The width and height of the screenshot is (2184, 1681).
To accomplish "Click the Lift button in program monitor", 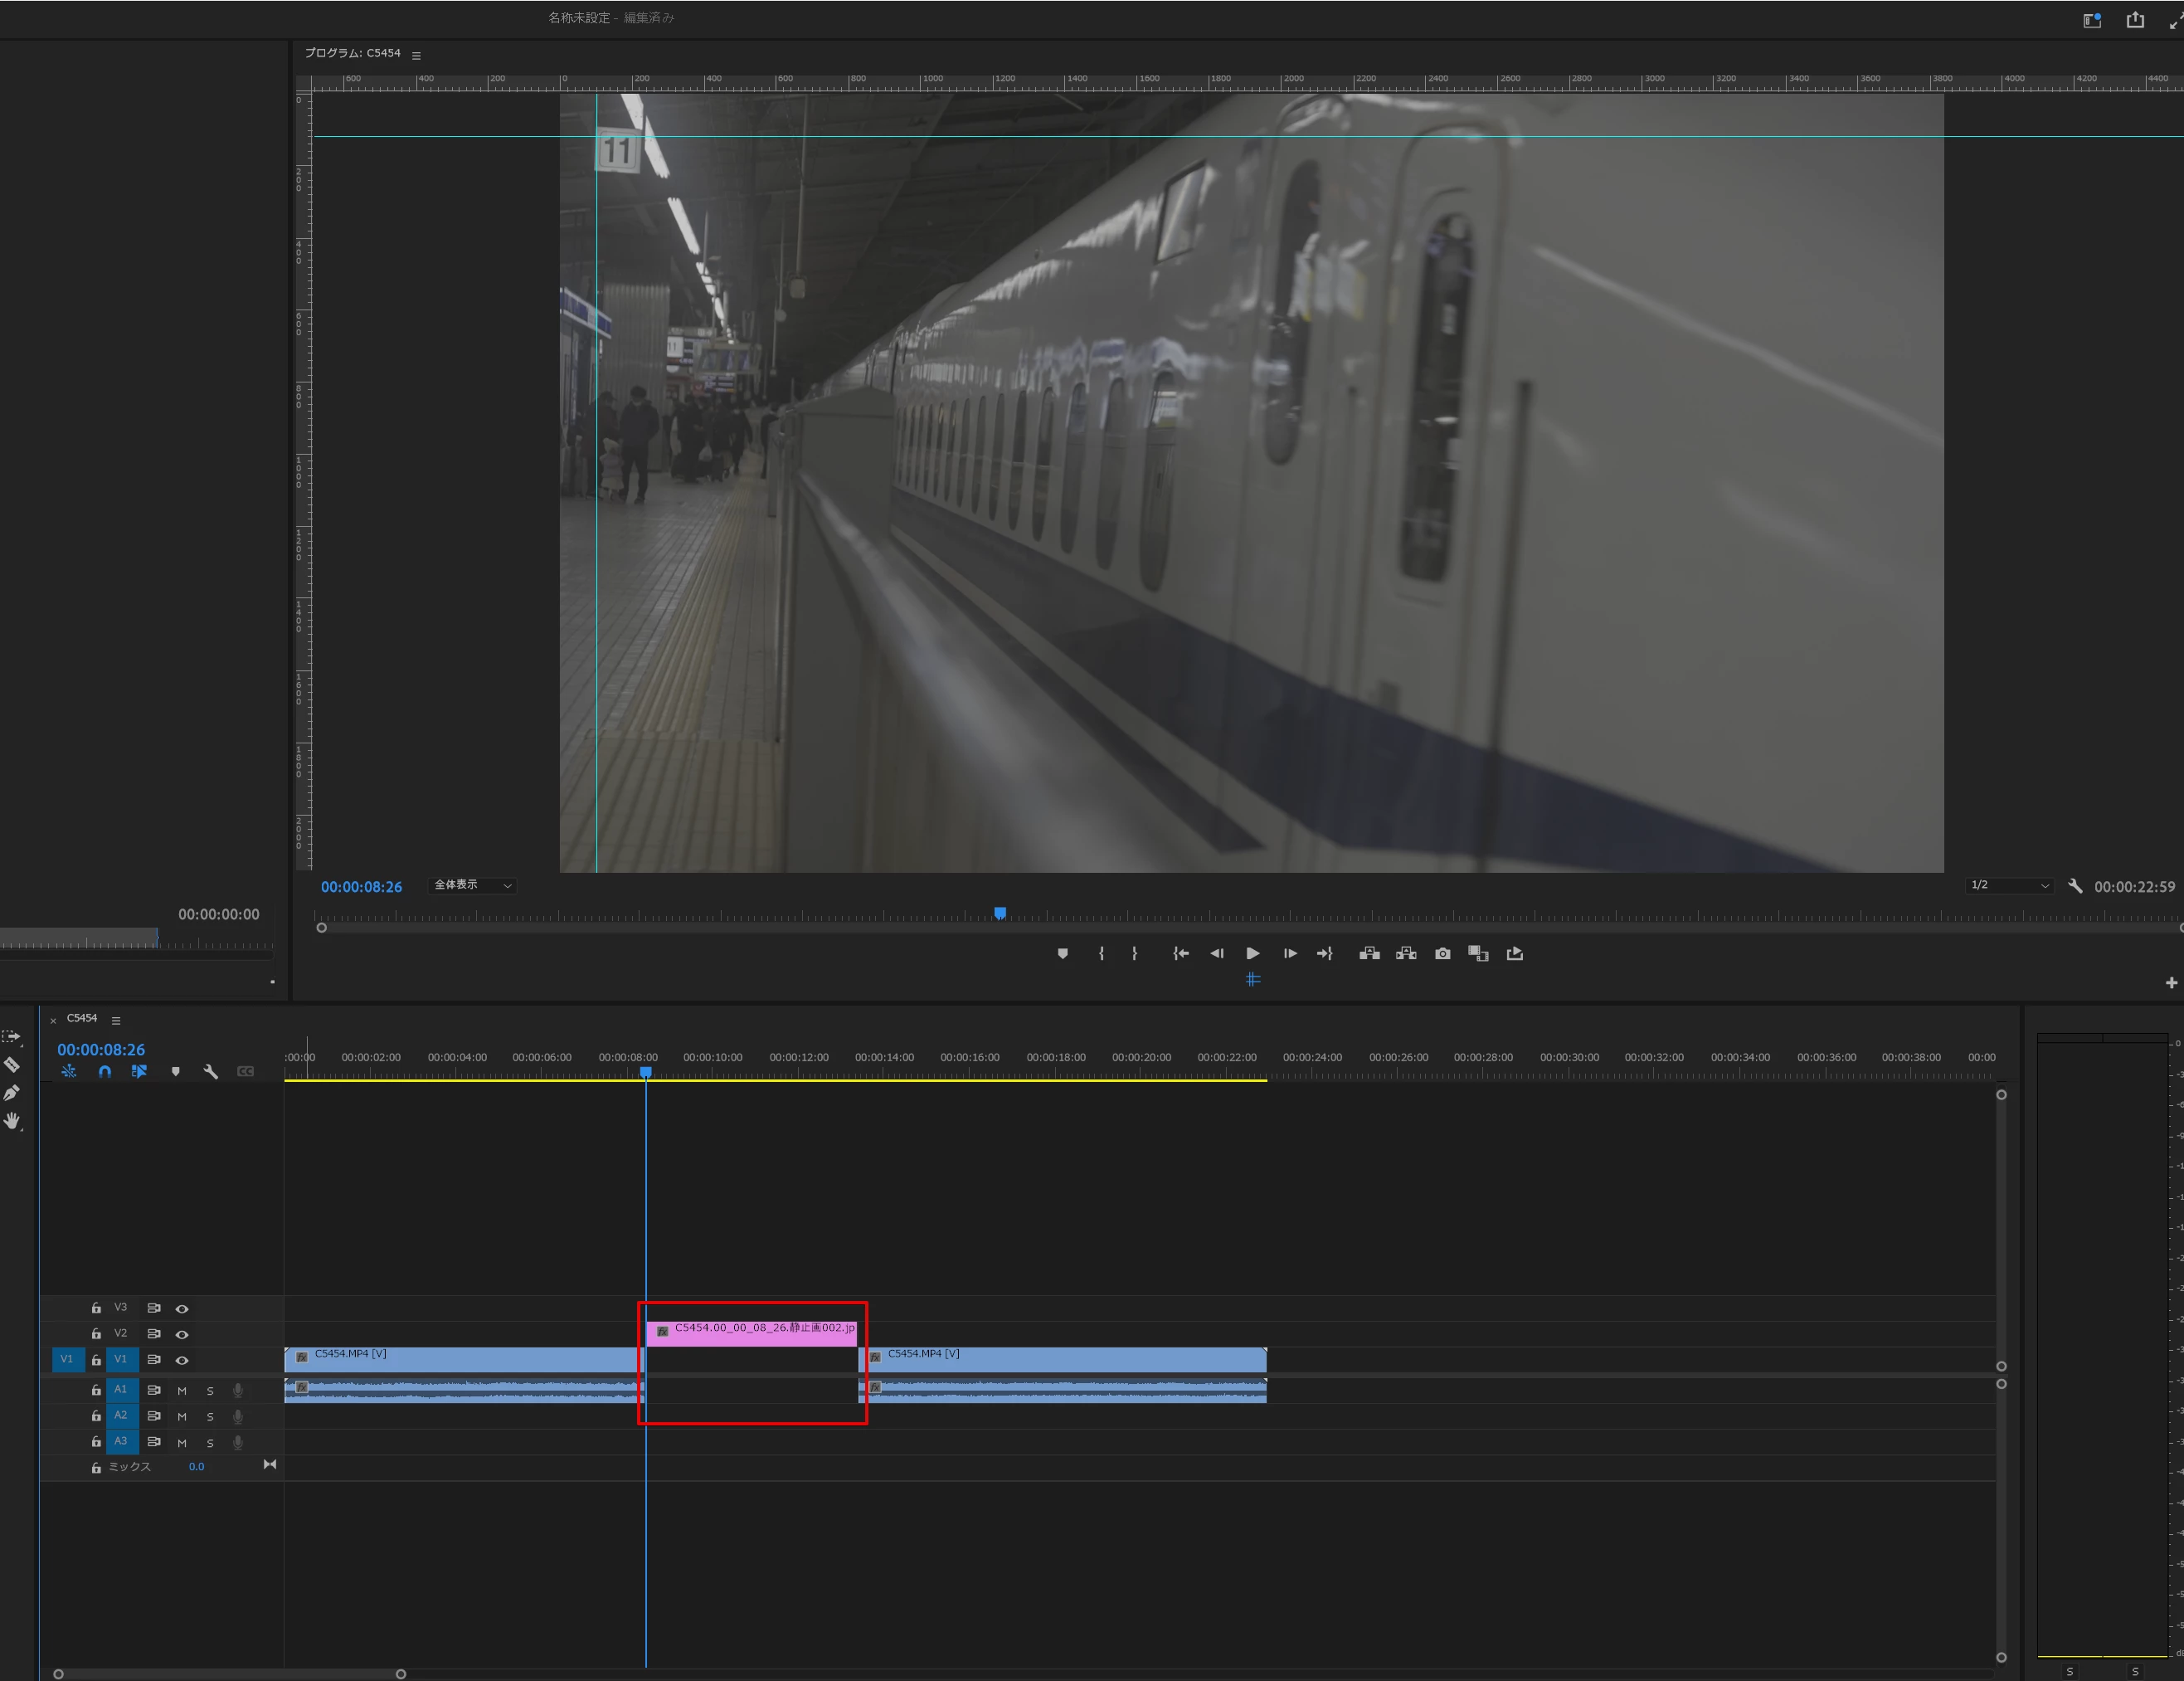I will point(1369,953).
